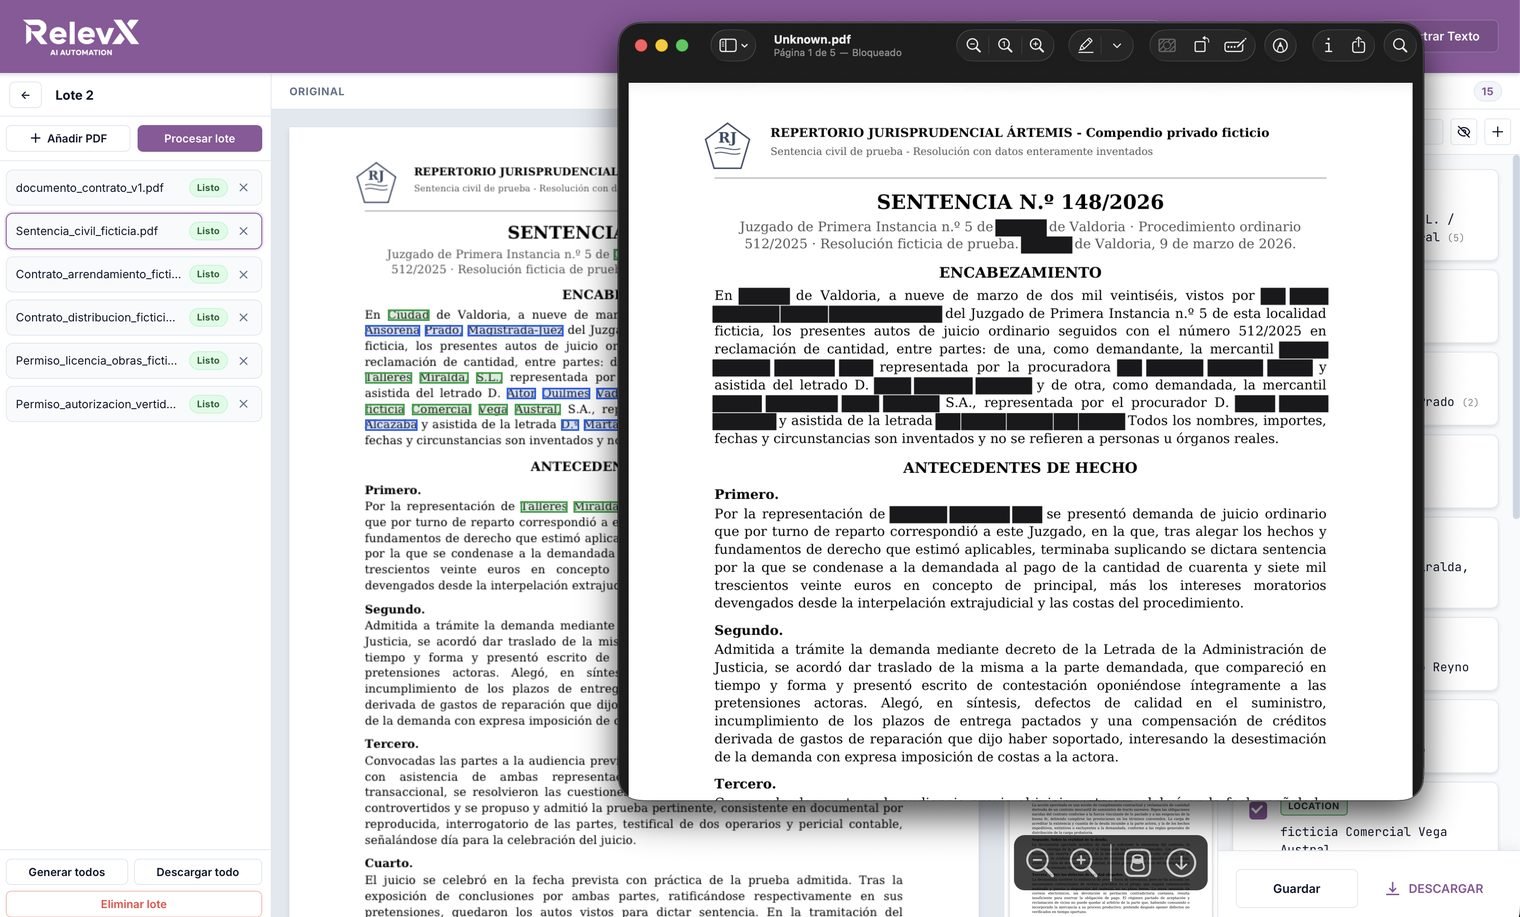The width and height of the screenshot is (1520, 917).
Task: Click the yellow minimize button of Preview
Action: pyautogui.click(x=661, y=45)
